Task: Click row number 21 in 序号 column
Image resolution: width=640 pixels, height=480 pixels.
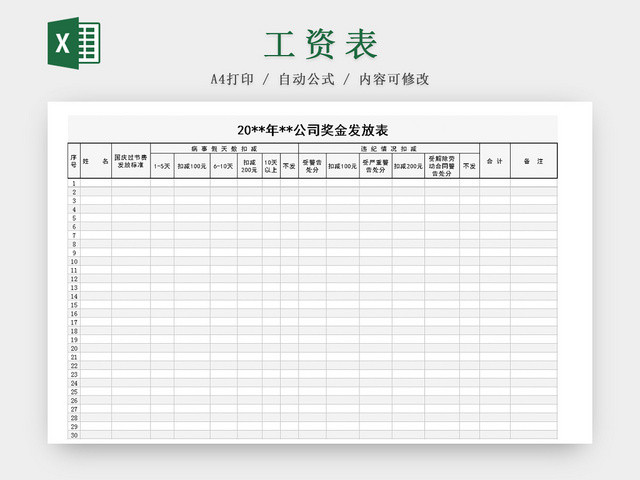Action: tap(74, 357)
